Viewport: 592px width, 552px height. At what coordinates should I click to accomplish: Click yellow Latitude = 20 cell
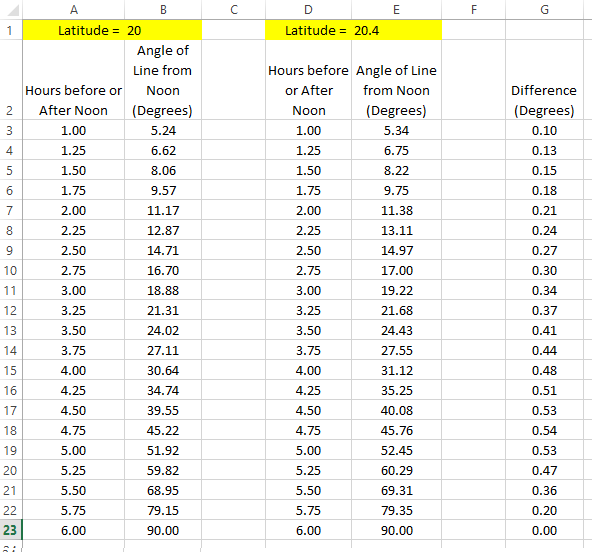112,30
